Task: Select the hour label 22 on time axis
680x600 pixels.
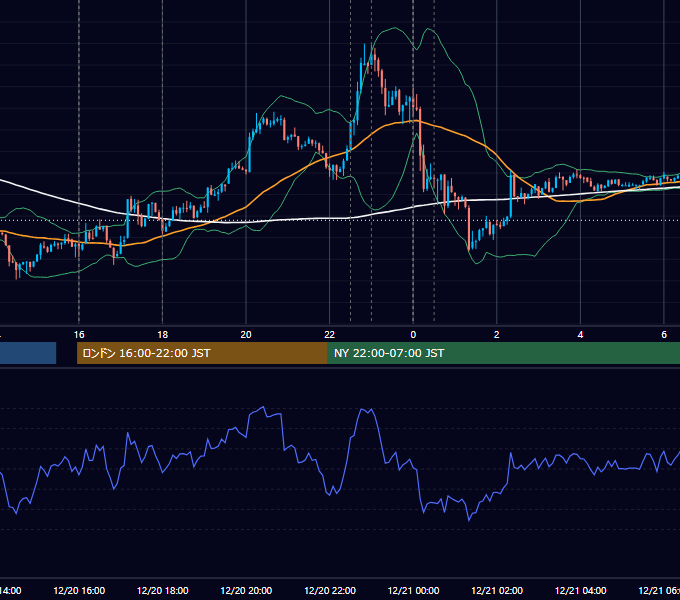Action: [330, 335]
